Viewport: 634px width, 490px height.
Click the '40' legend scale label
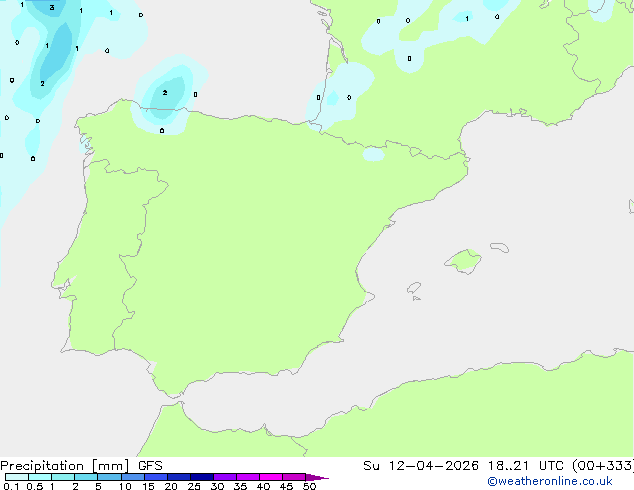click(x=263, y=486)
